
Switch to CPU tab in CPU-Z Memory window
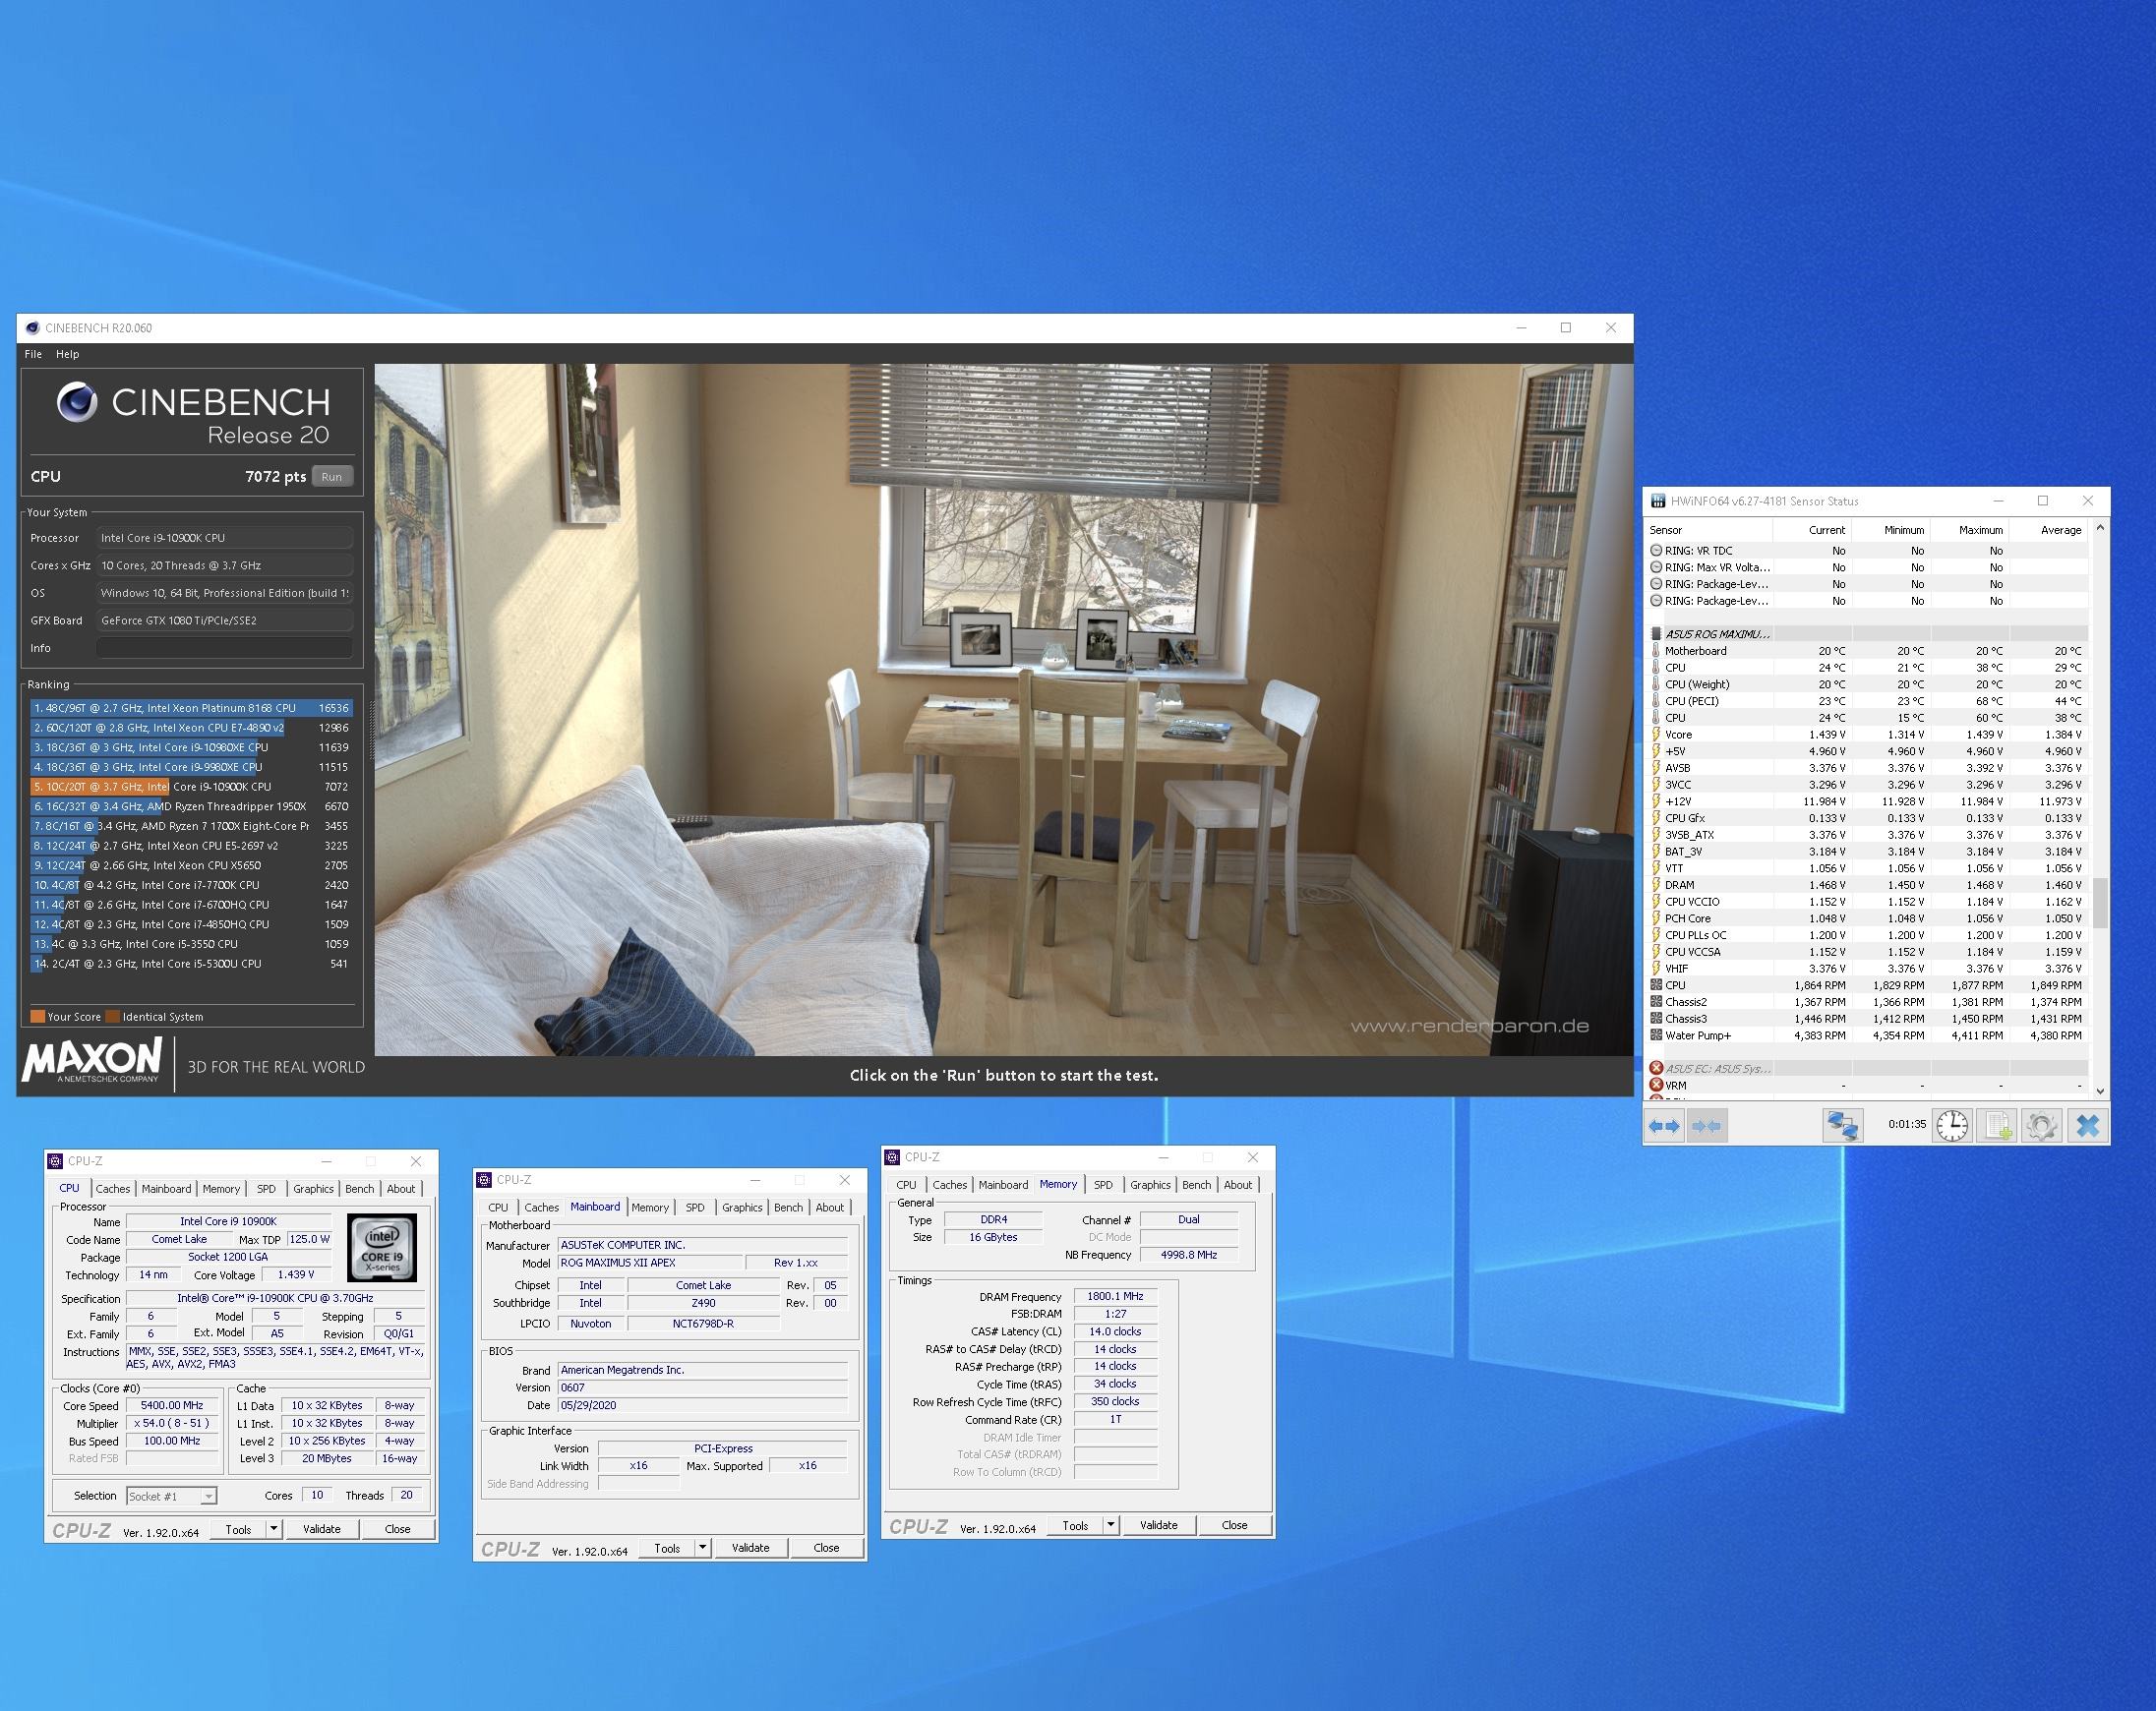tap(906, 1185)
